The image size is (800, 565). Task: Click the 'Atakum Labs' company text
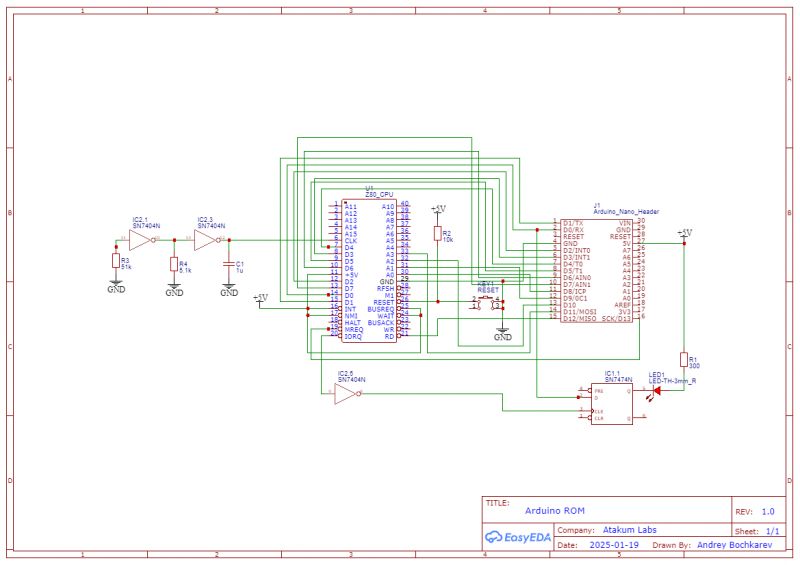[x=630, y=530]
